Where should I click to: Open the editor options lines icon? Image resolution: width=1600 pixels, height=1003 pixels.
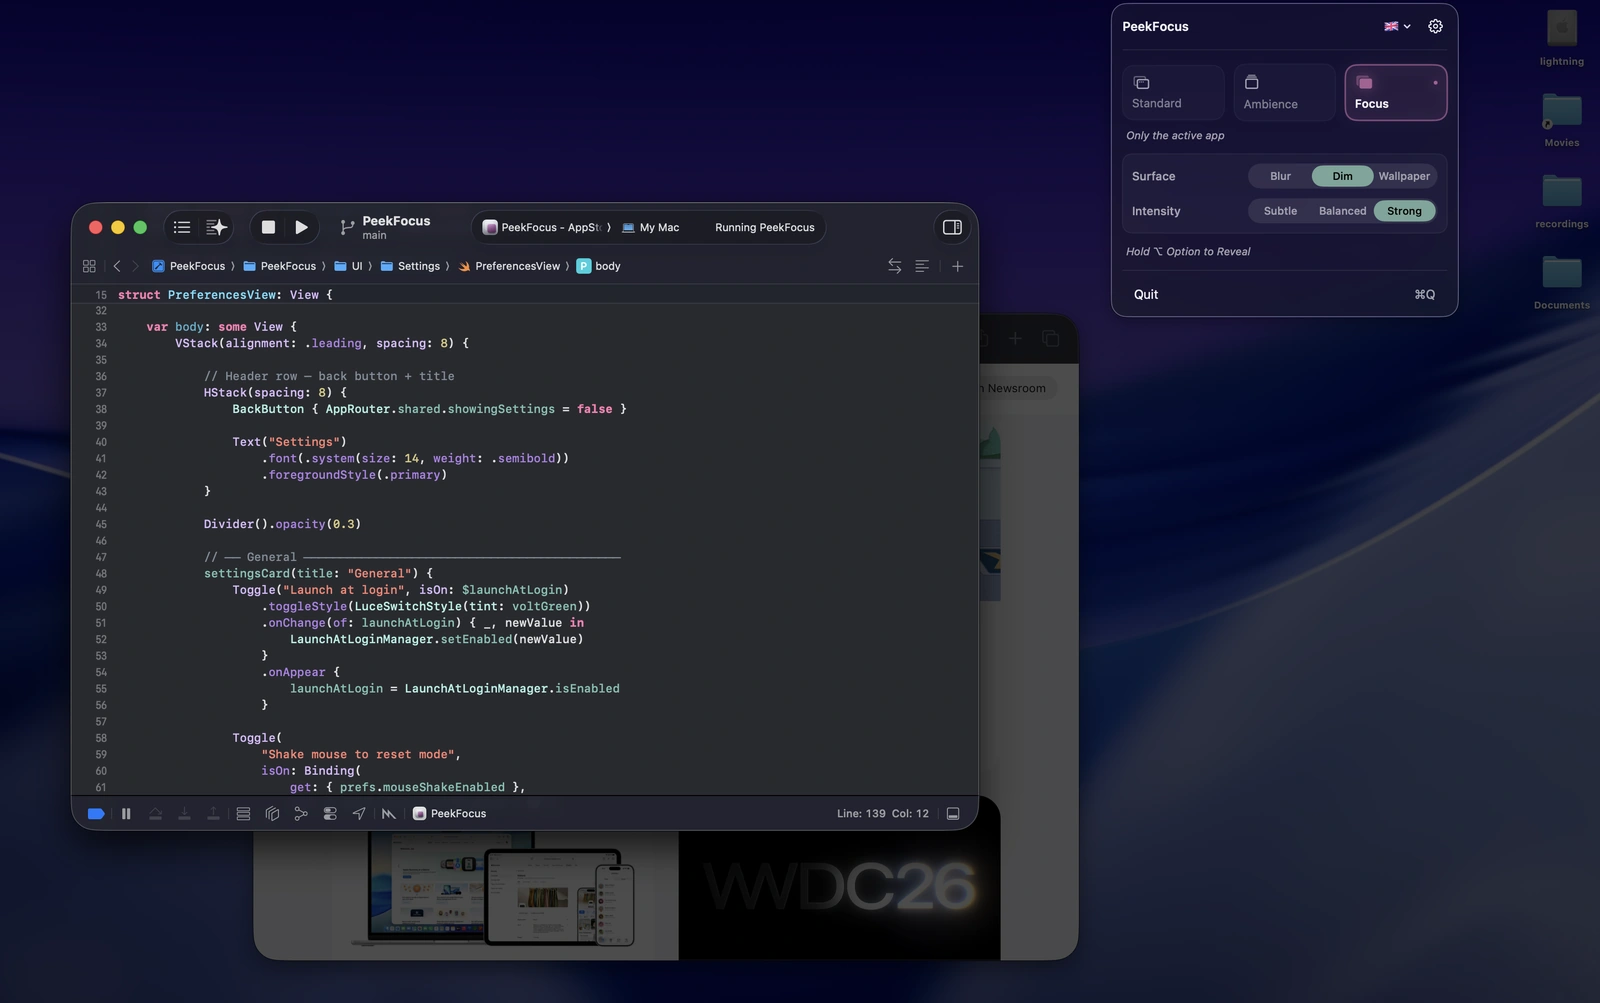pyautogui.click(x=922, y=266)
